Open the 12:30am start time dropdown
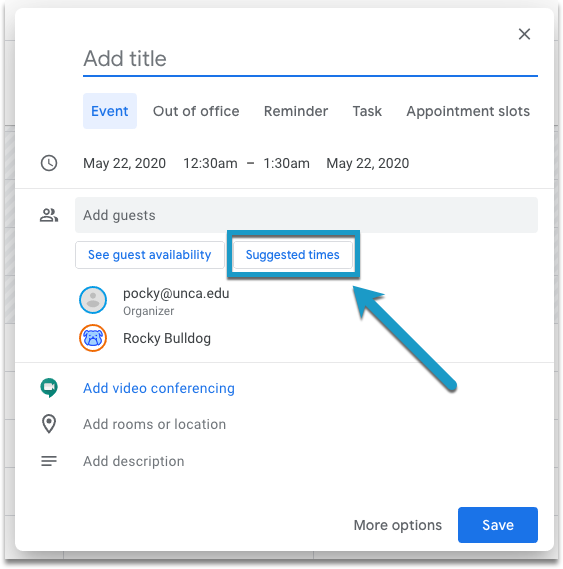 pyautogui.click(x=210, y=163)
